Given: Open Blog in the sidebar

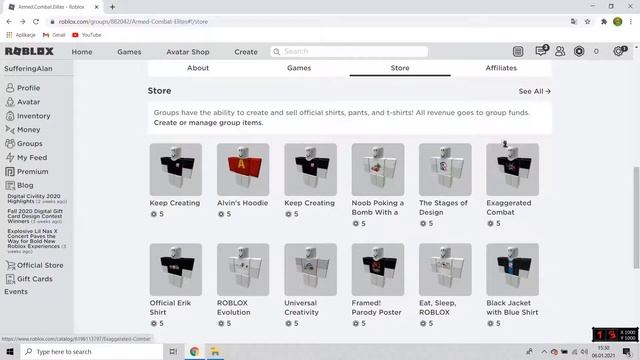Looking at the screenshot, I should click(19, 185).
